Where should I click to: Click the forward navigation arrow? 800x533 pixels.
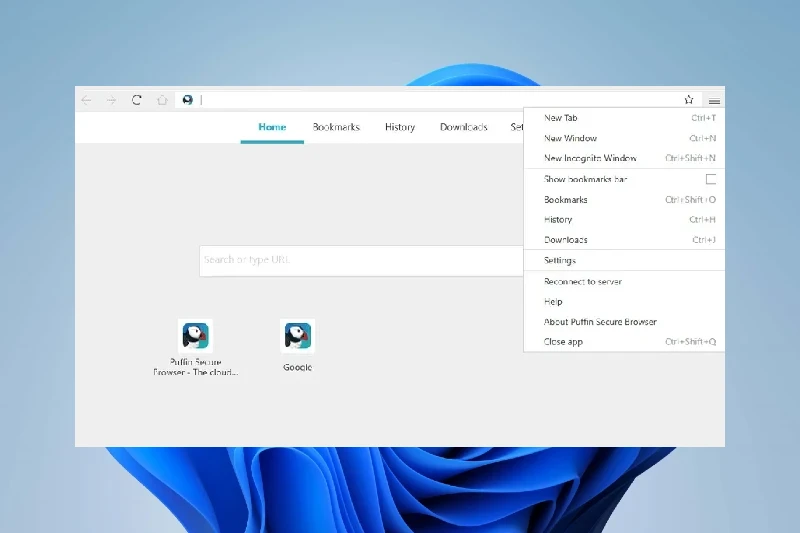pos(111,100)
